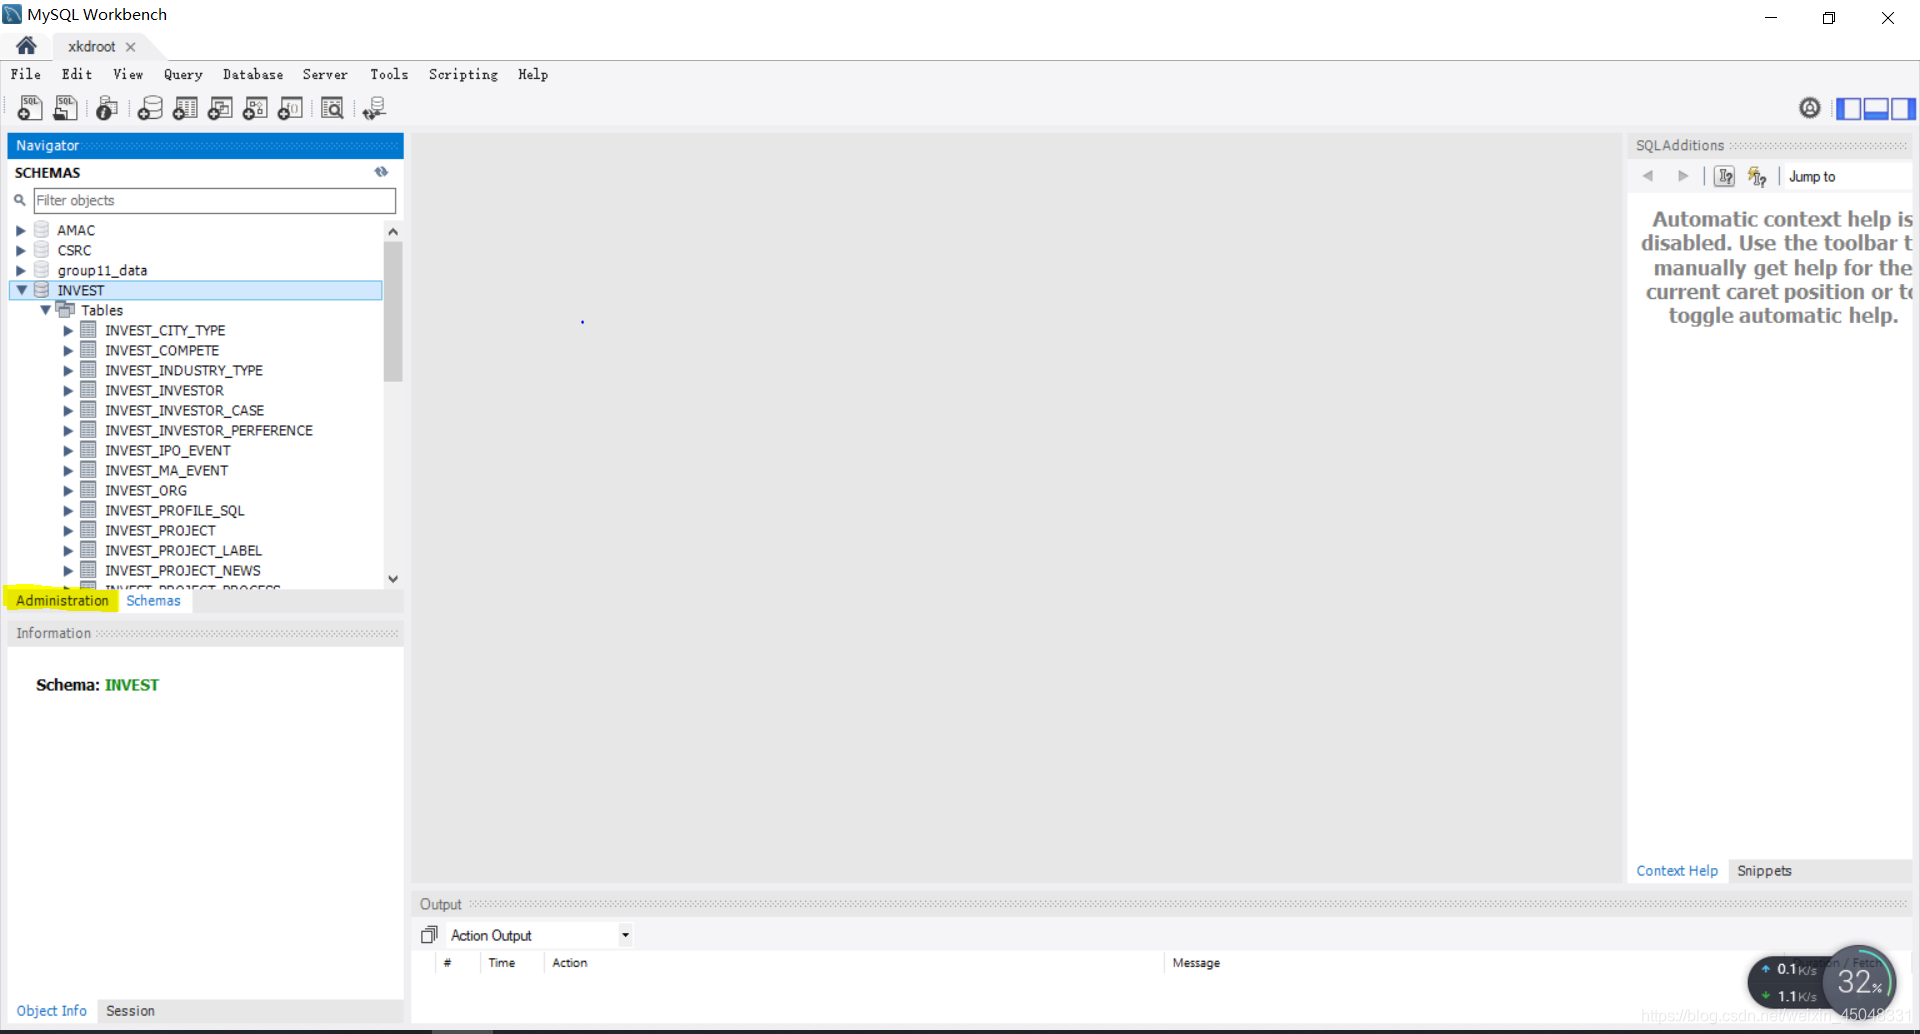Toggle automatic context help
Viewport: 1920px width, 1034px height.
point(1757,176)
